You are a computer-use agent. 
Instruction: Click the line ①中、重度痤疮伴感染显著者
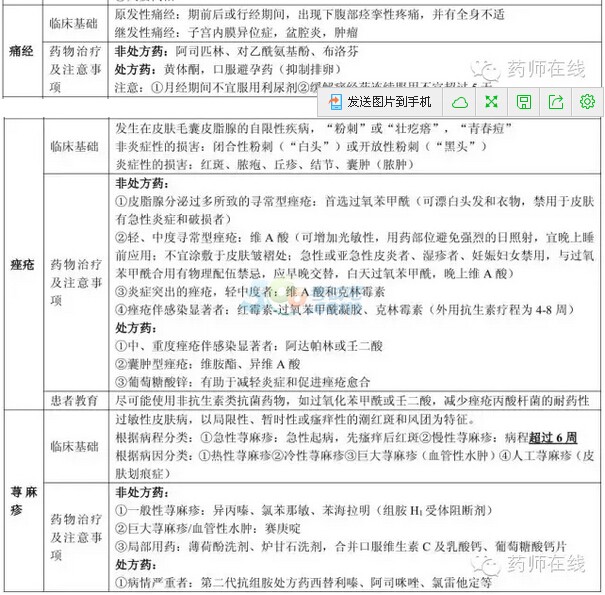pyautogui.click(x=249, y=346)
